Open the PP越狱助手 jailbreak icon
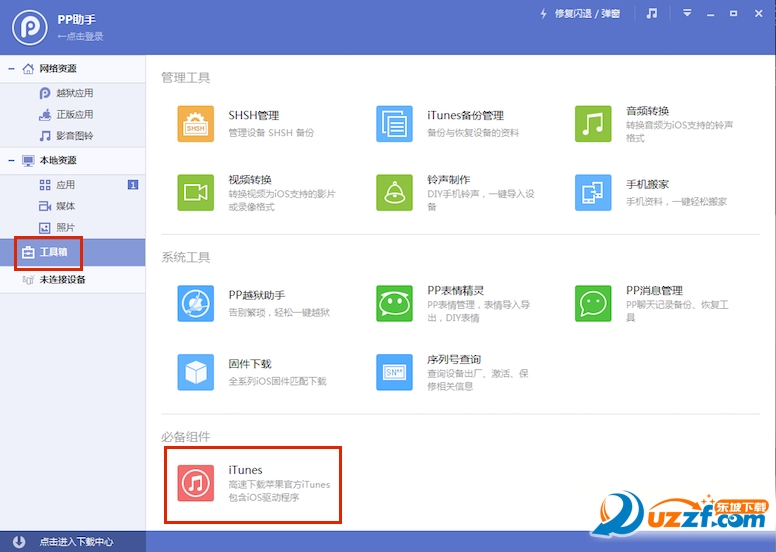 tap(195, 303)
